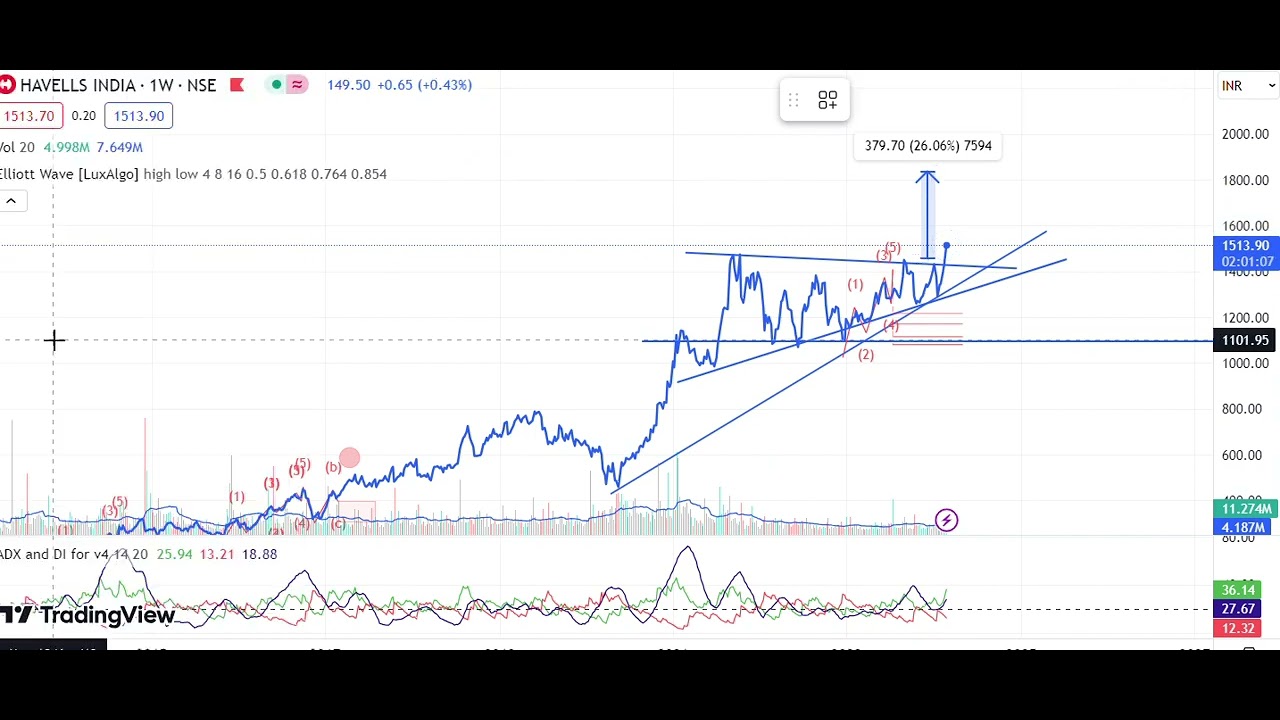Click the purple lightning bolt icon on chart
1280x720 pixels.
tap(946, 520)
